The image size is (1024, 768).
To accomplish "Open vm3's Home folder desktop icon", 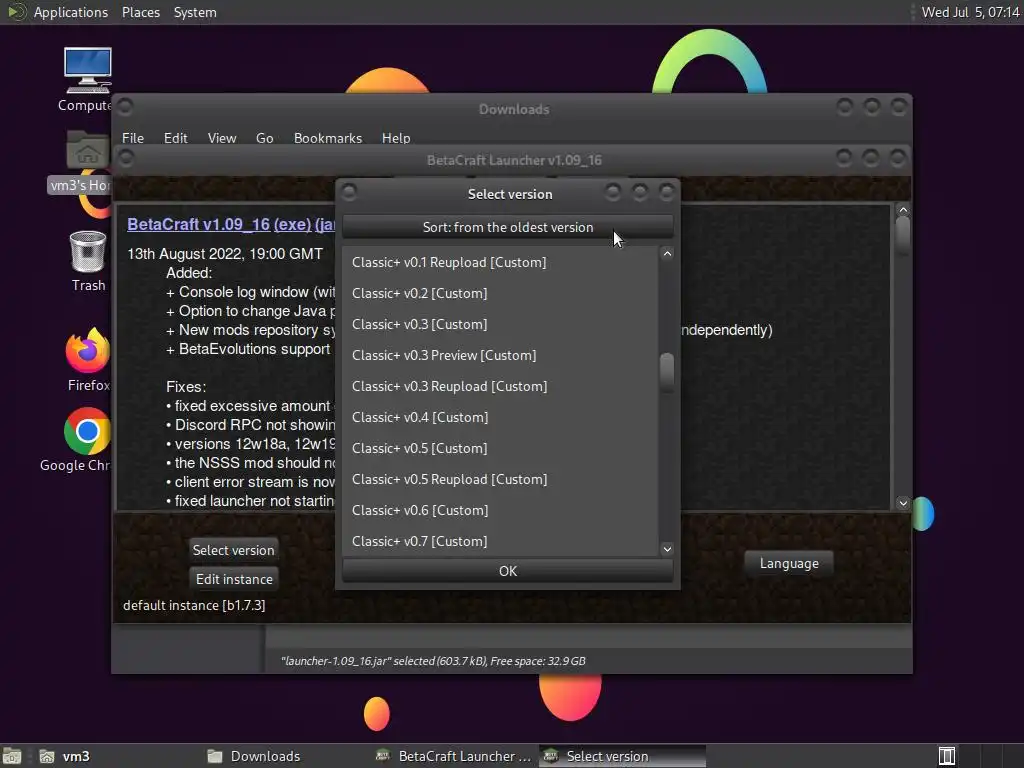I will click(x=88, y=152).
